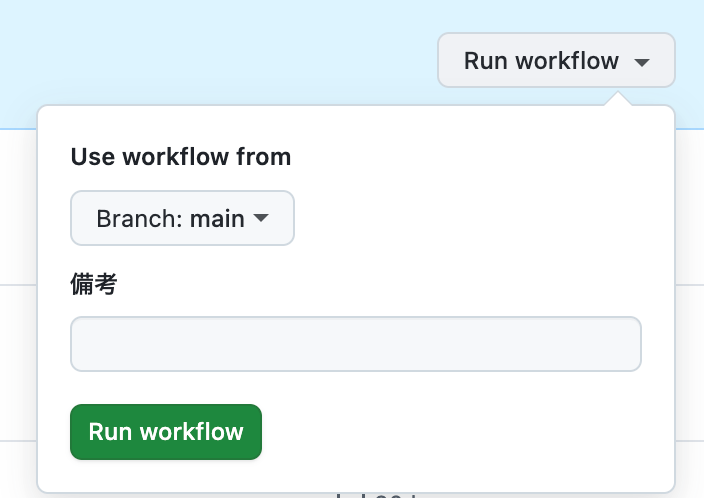704x498 pixels.
Task: Open the Branch: main selector
Action: 182,218
